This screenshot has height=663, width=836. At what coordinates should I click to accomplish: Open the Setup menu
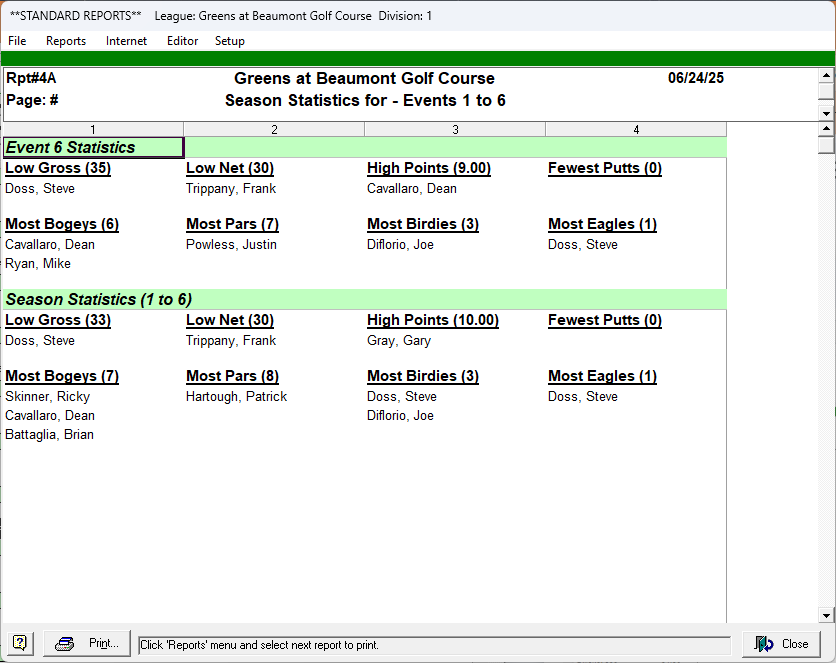(229, 41)
